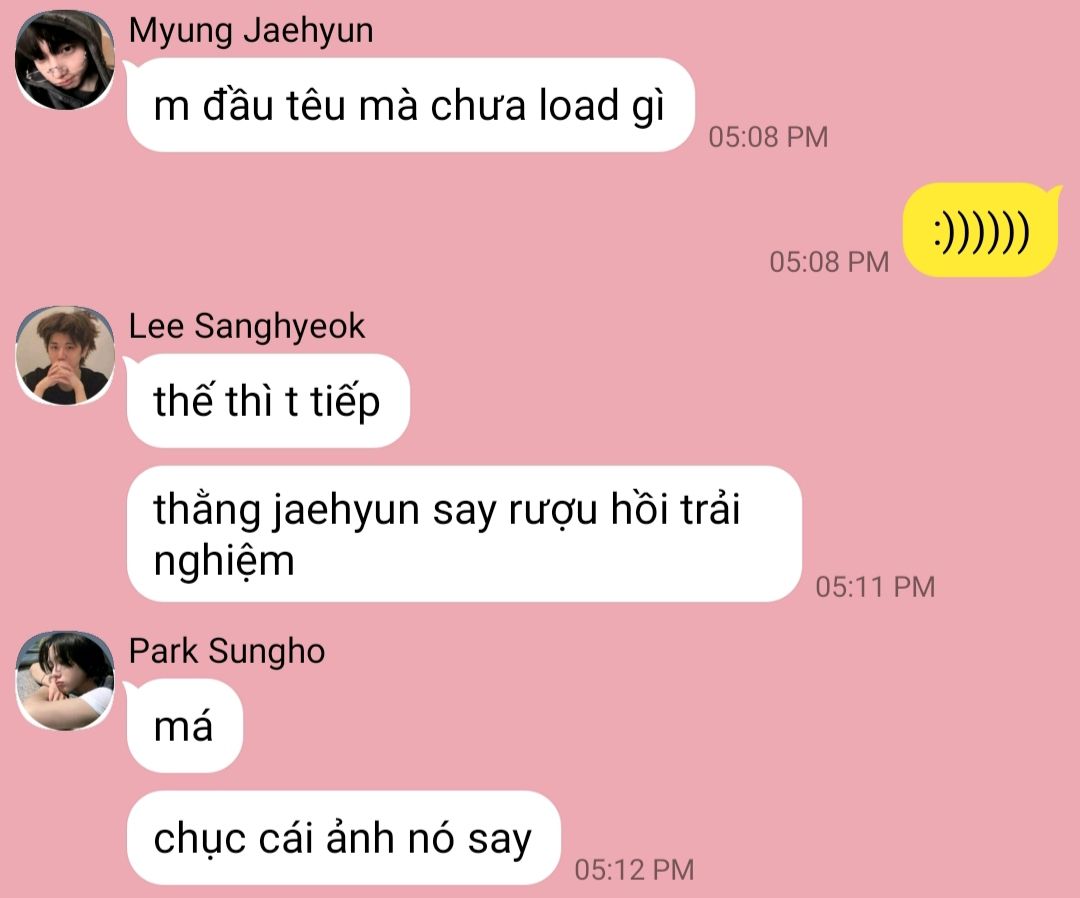1080x898 pixels.
Task: Open Park Sungho's profile picture
Action: click(x=65, y=681)
